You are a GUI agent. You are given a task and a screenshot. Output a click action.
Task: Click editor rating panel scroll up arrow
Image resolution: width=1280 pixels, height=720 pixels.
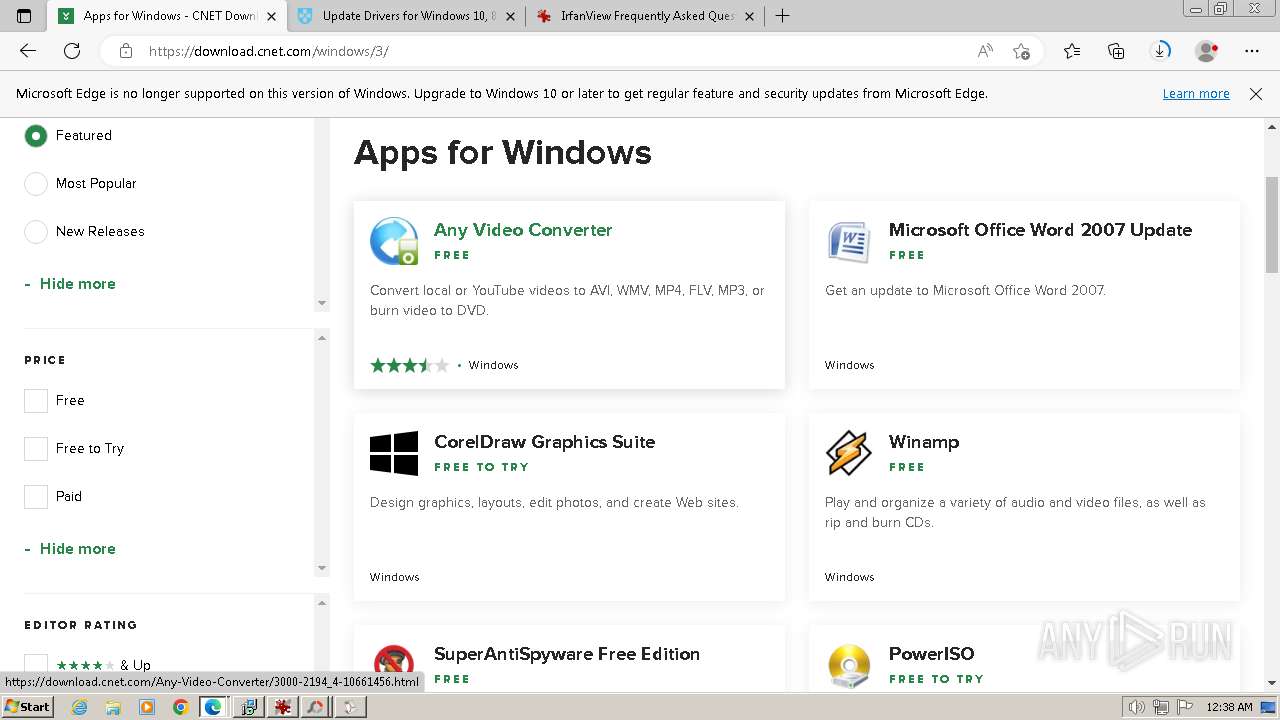(322, 603)
